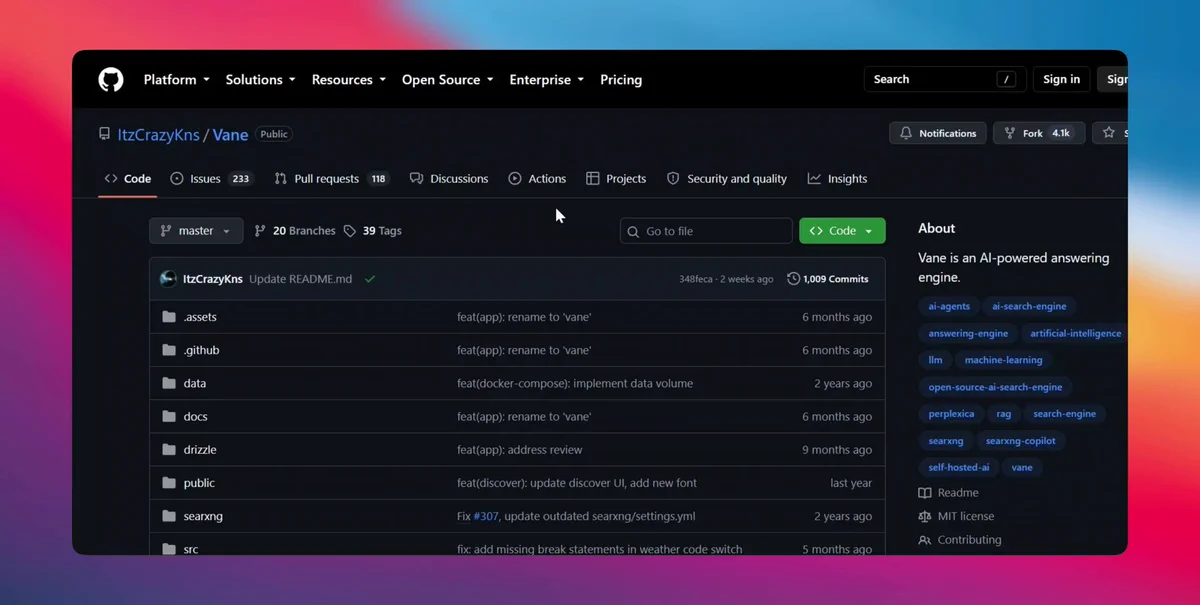This screenshot has width=1200, height=605.
Task: Expand the Platform navigation menu
Action: pos(177,80)
